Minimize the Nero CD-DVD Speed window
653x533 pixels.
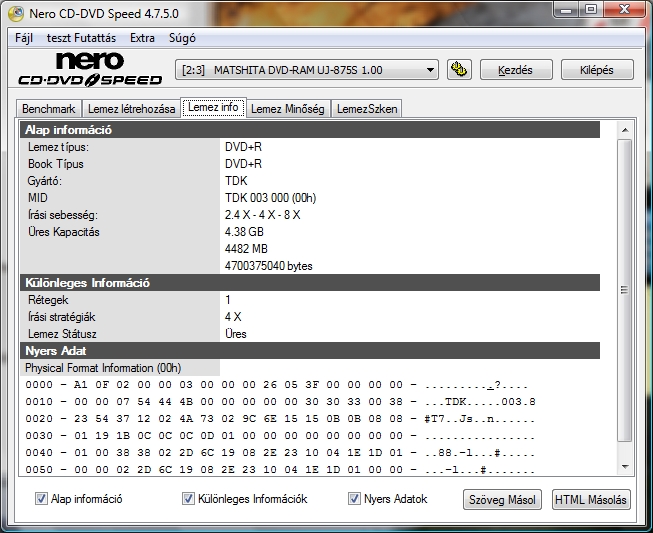coord(566,9)
